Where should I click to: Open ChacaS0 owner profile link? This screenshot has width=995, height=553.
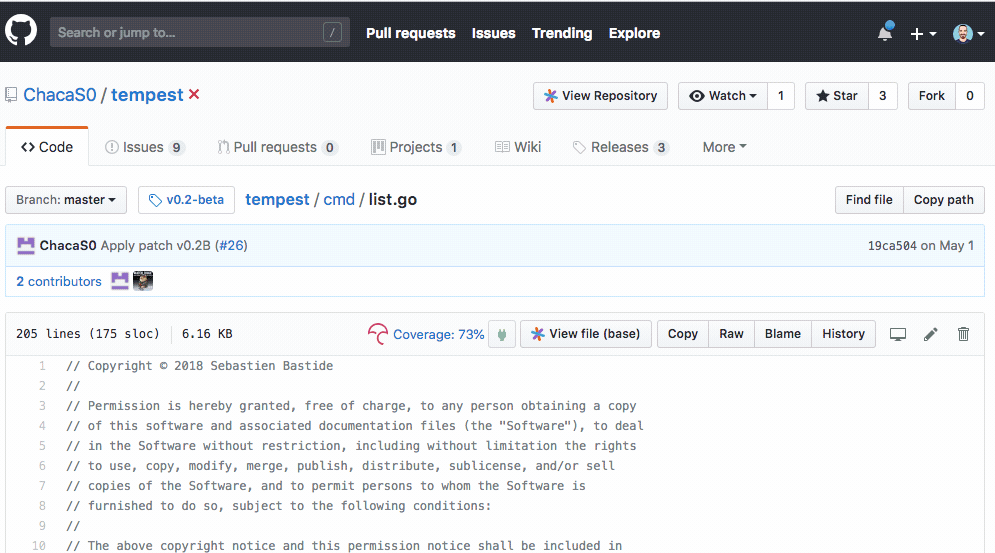coord(60,95)
